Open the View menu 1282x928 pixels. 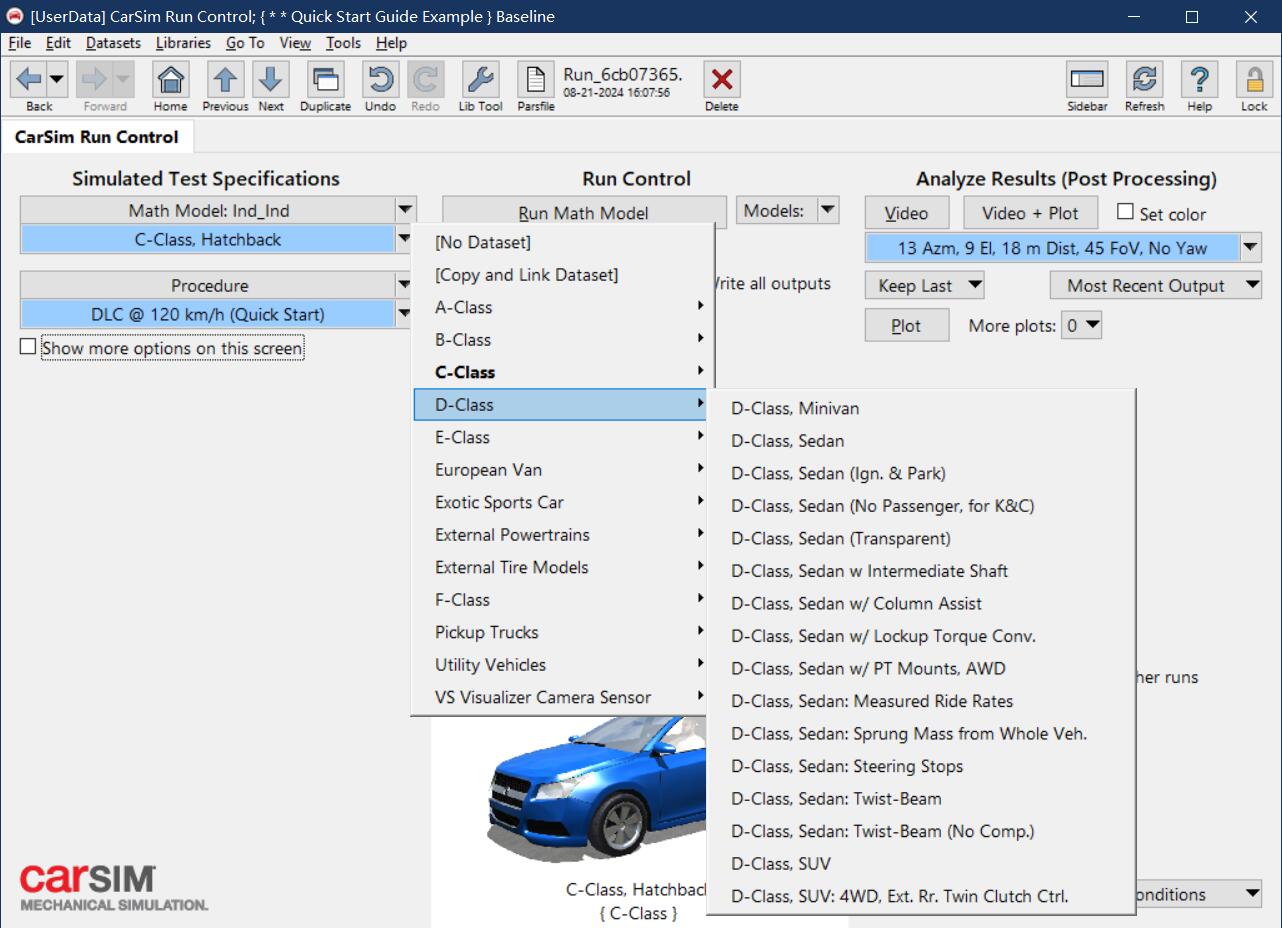click(295, 43)
